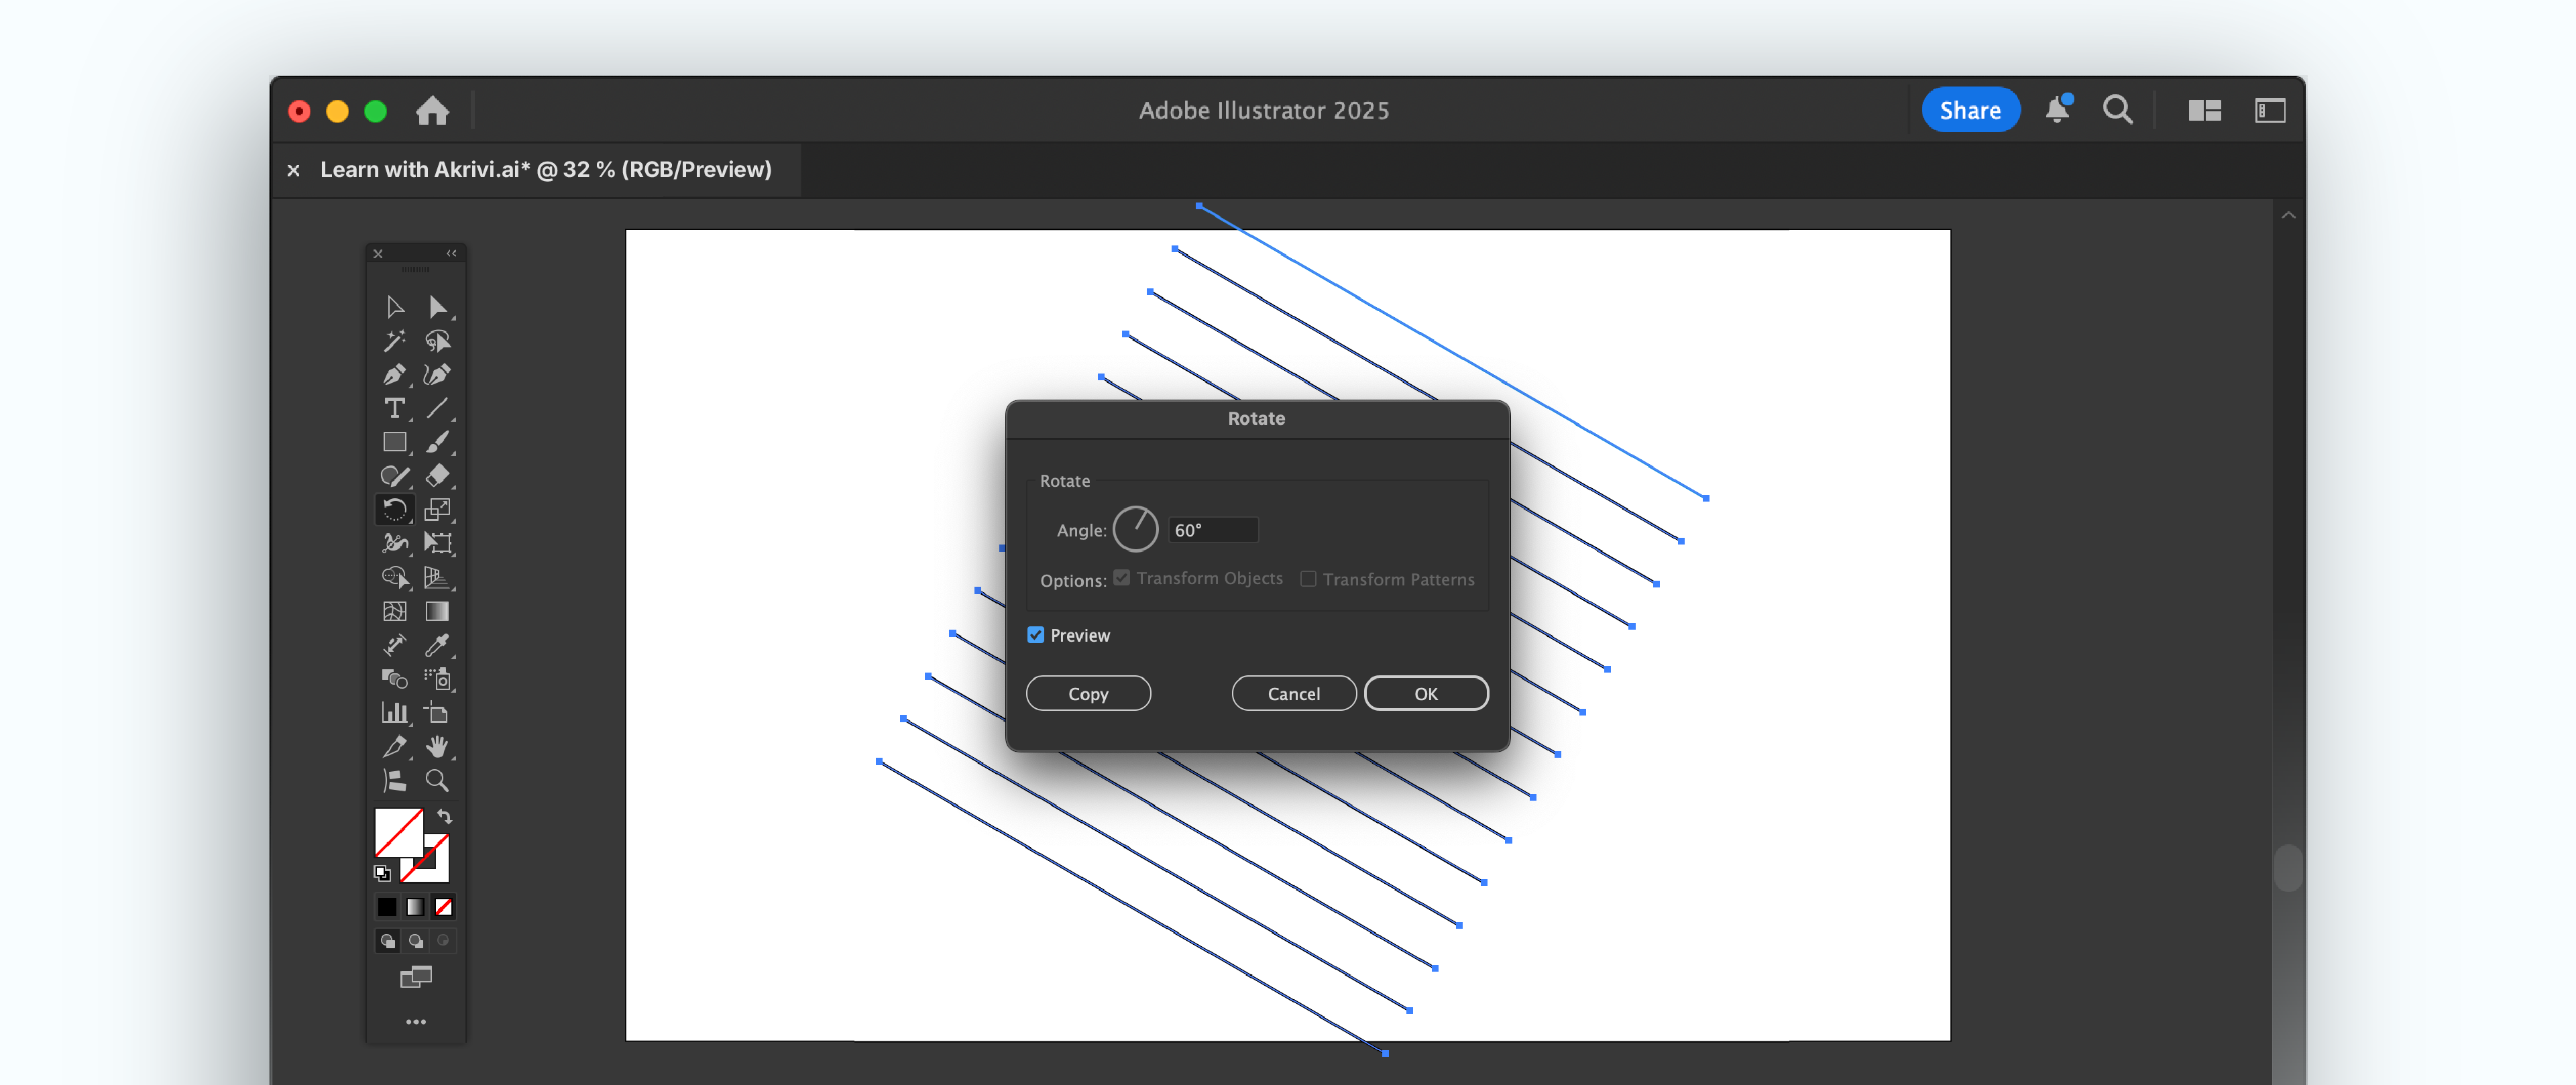Apply solid Color mode button
The width and height of the screenshot is (2576, 1085).
[x=387, y=907]
